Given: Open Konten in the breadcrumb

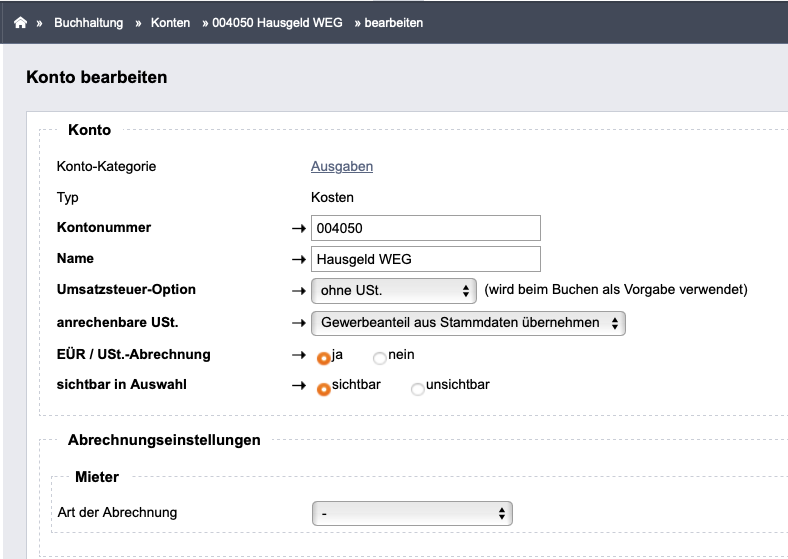Looking at the screenshot, I should click(170, 23).
